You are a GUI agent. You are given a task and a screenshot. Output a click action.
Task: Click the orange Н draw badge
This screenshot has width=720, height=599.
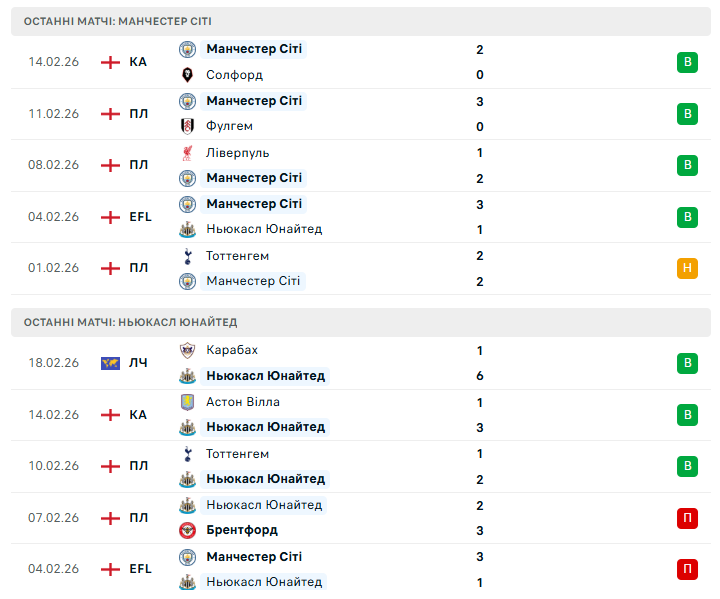click(687, 268)
